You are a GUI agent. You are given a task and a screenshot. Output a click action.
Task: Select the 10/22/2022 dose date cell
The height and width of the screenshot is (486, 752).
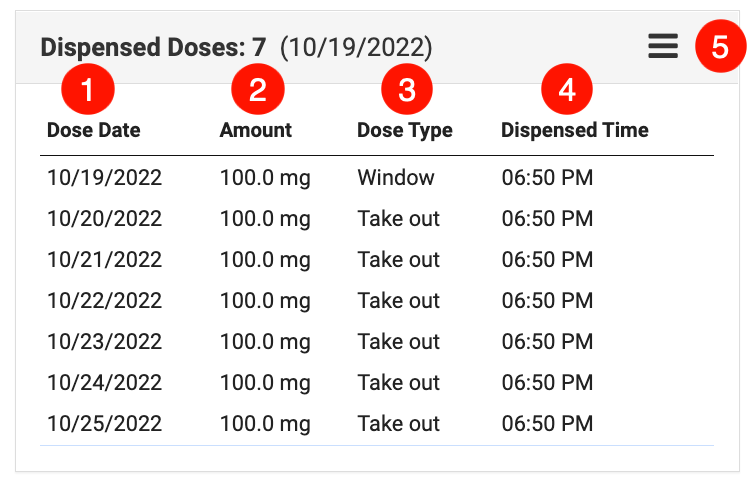(x=104, y=301)
